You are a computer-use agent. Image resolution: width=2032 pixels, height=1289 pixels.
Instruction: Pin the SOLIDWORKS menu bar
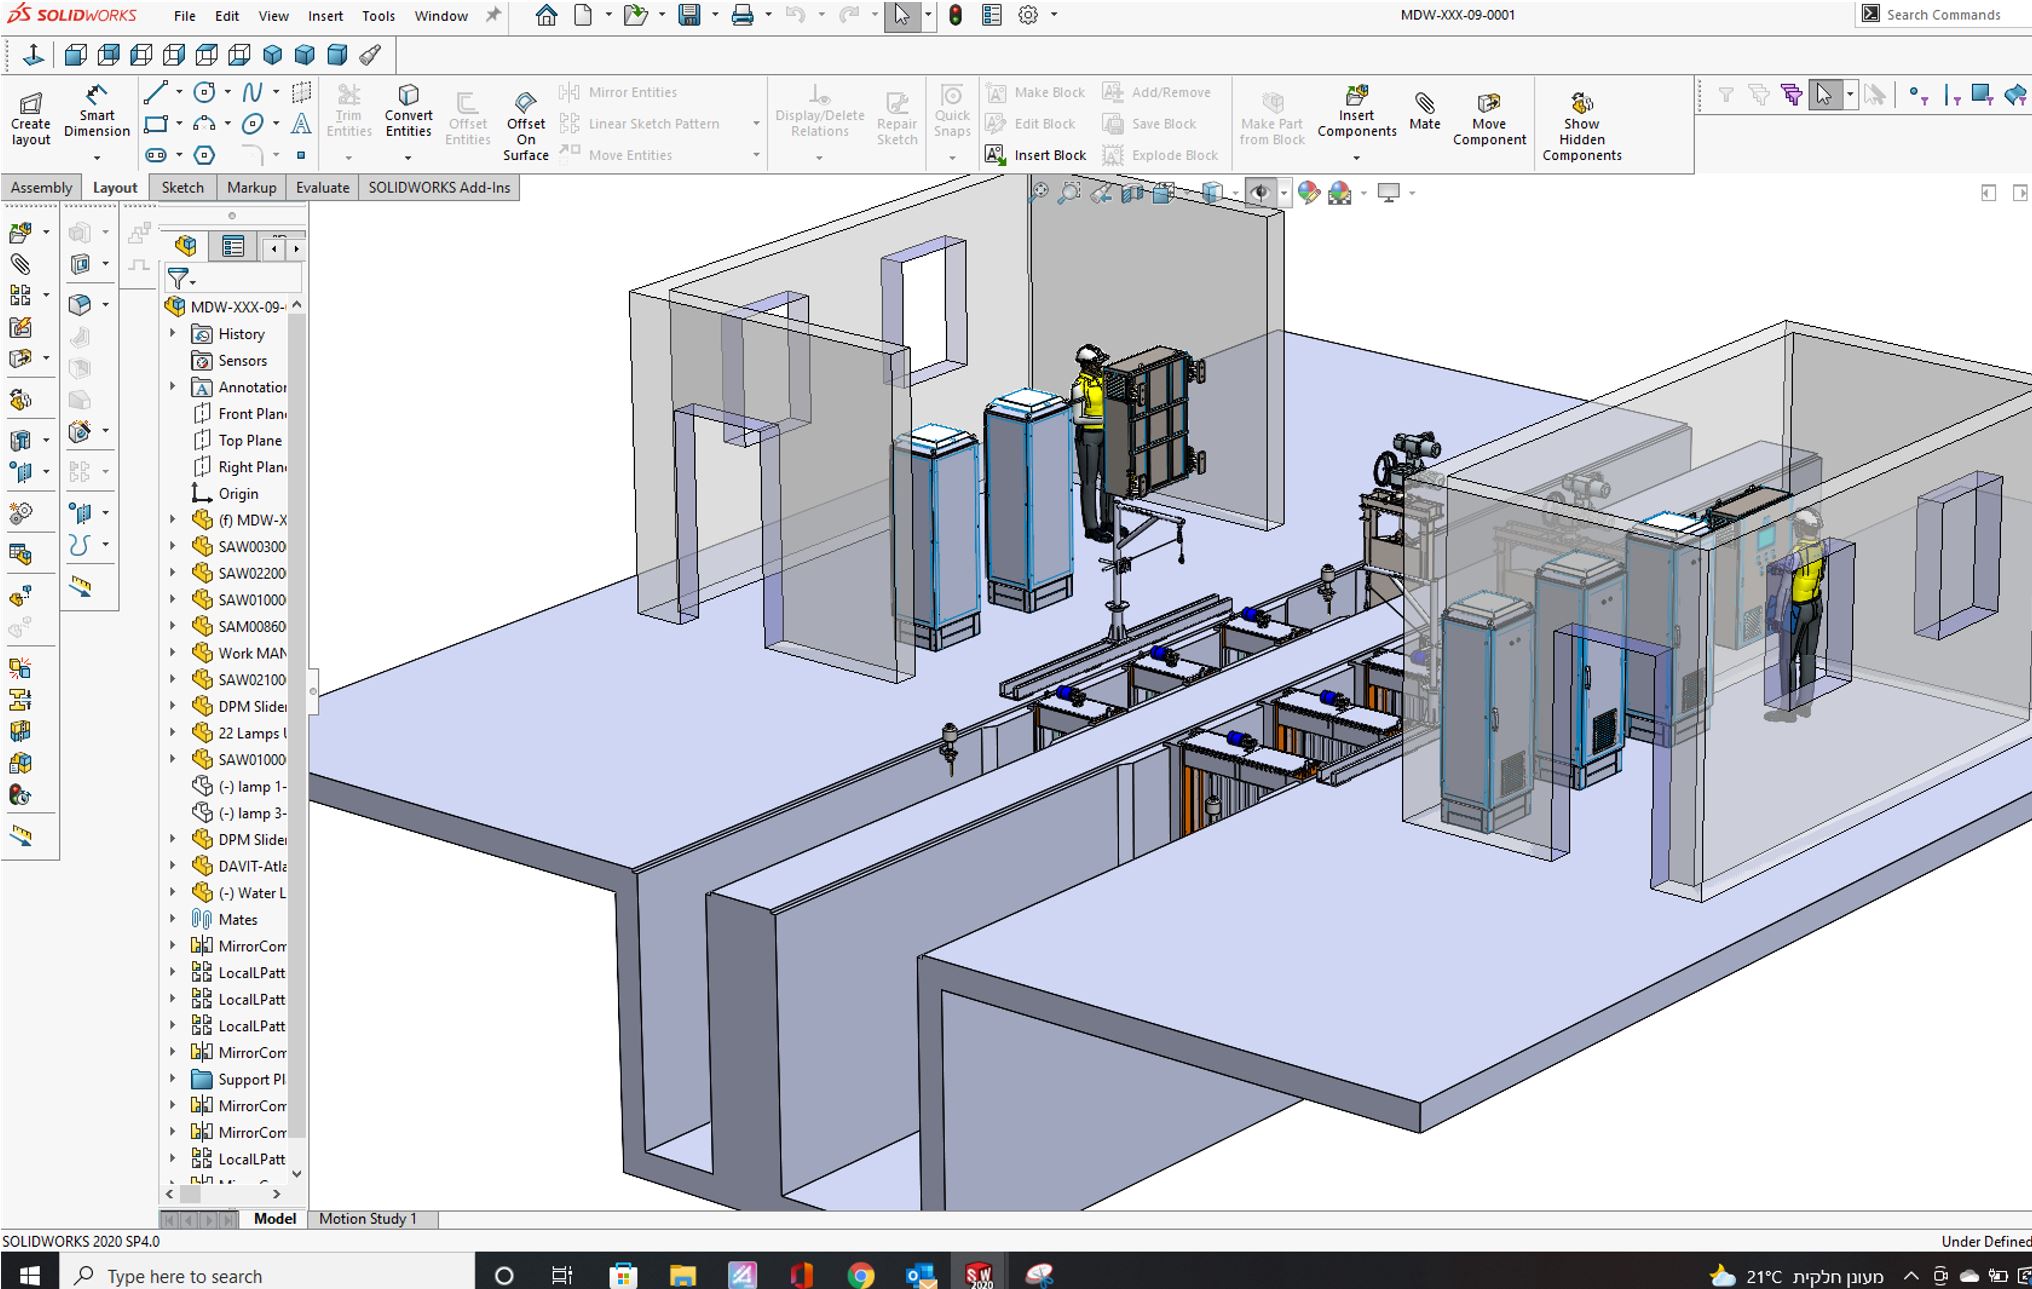493,15
